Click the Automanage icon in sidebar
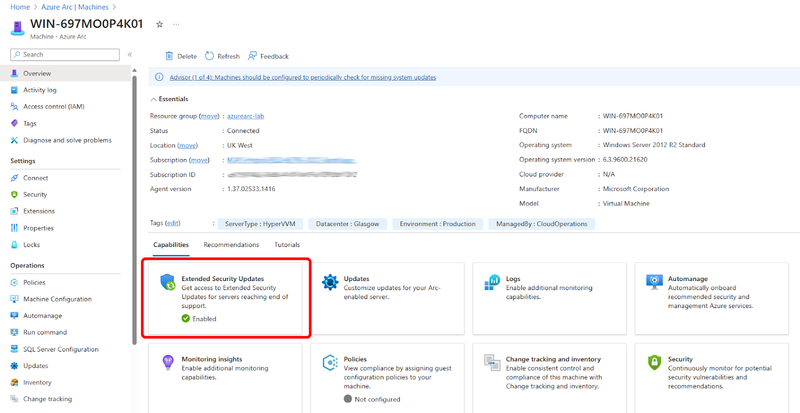 [14, 316]
